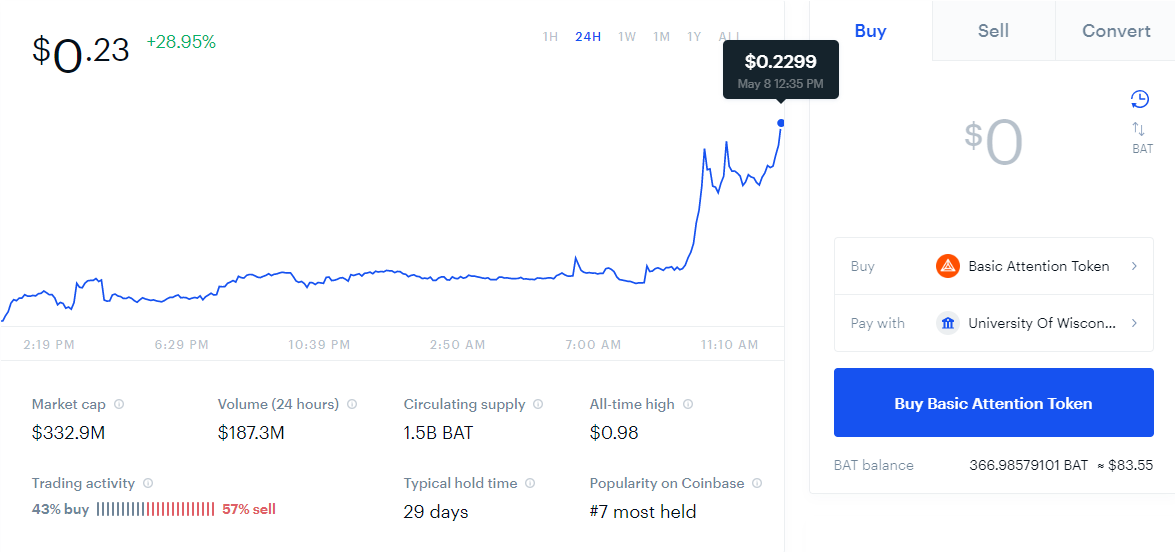Click the recurring buy clock icon
The image size is (1175, 552).
(1139, 100)
